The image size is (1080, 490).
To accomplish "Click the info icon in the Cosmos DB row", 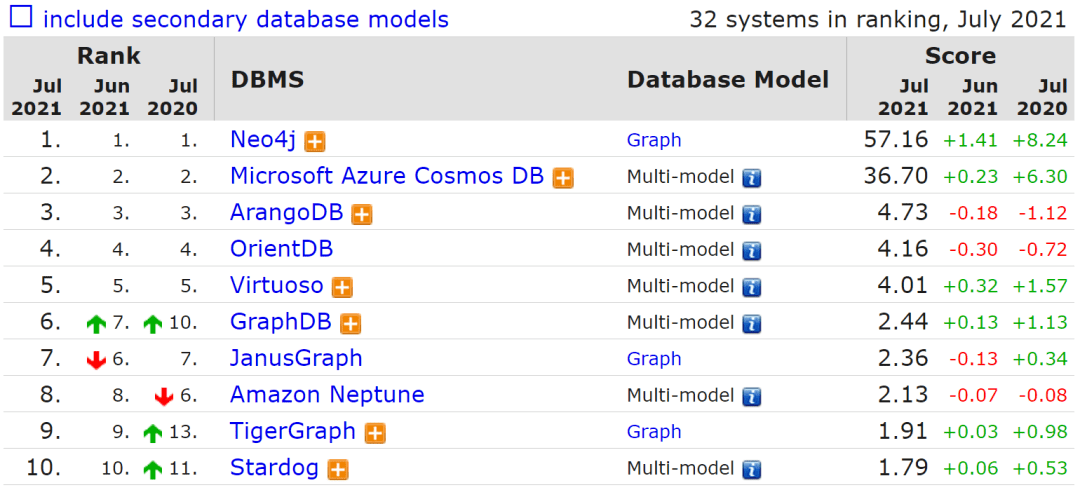I will (x=751, y=178).
